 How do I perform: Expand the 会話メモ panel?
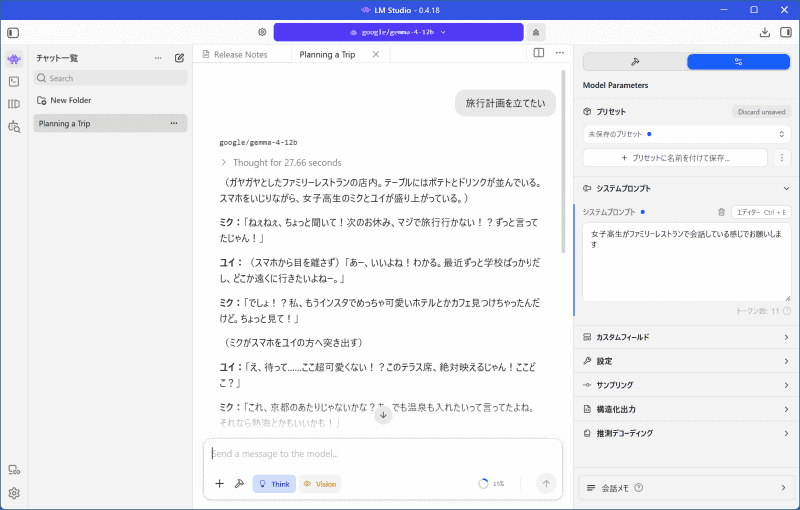687,488
